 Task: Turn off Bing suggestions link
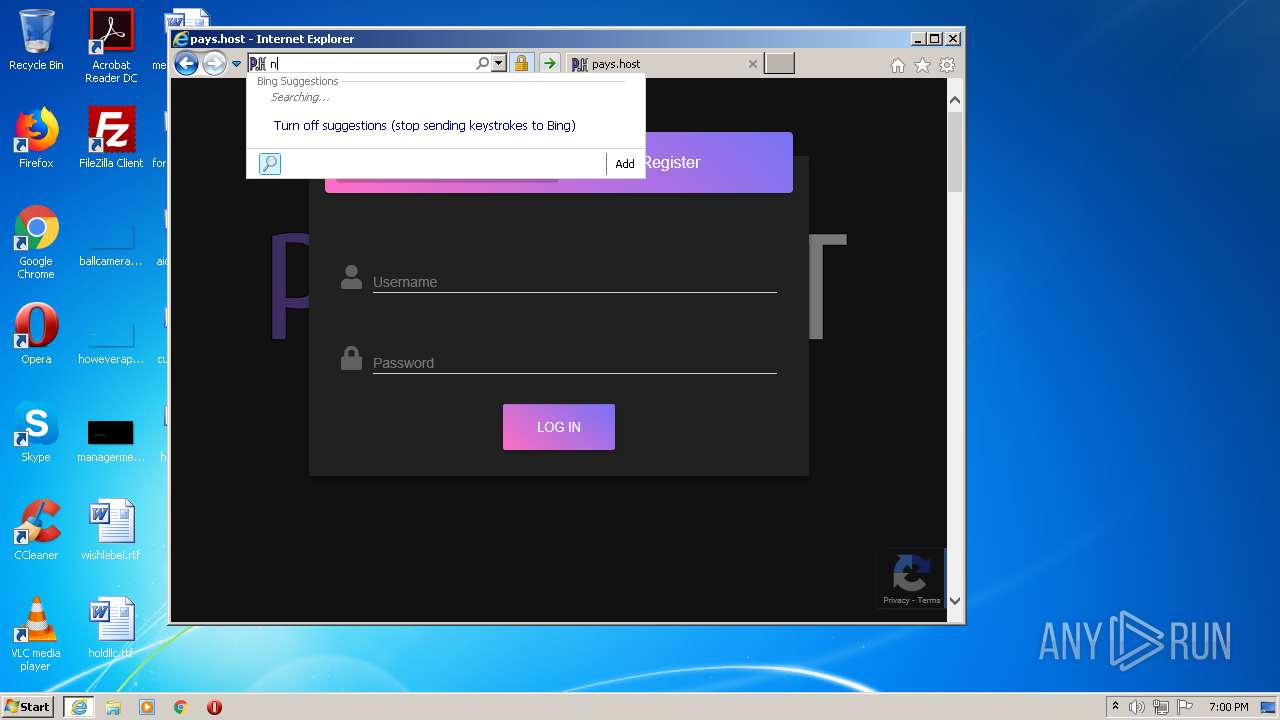click(424, 126)
